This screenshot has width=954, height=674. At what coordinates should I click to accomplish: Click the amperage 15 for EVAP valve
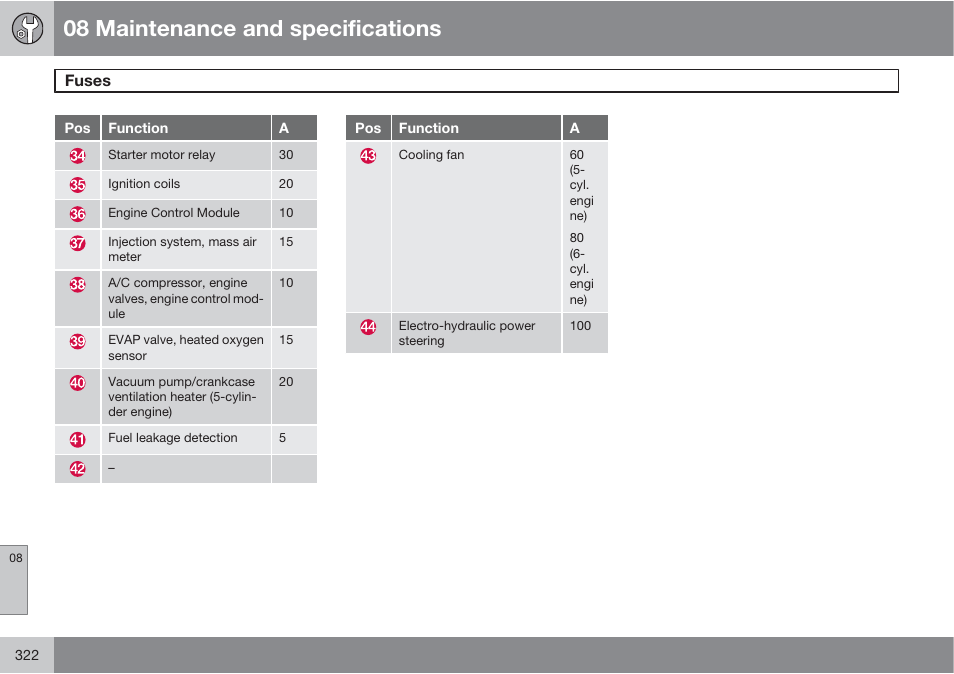pyautogui.click(x=286, y=340)
